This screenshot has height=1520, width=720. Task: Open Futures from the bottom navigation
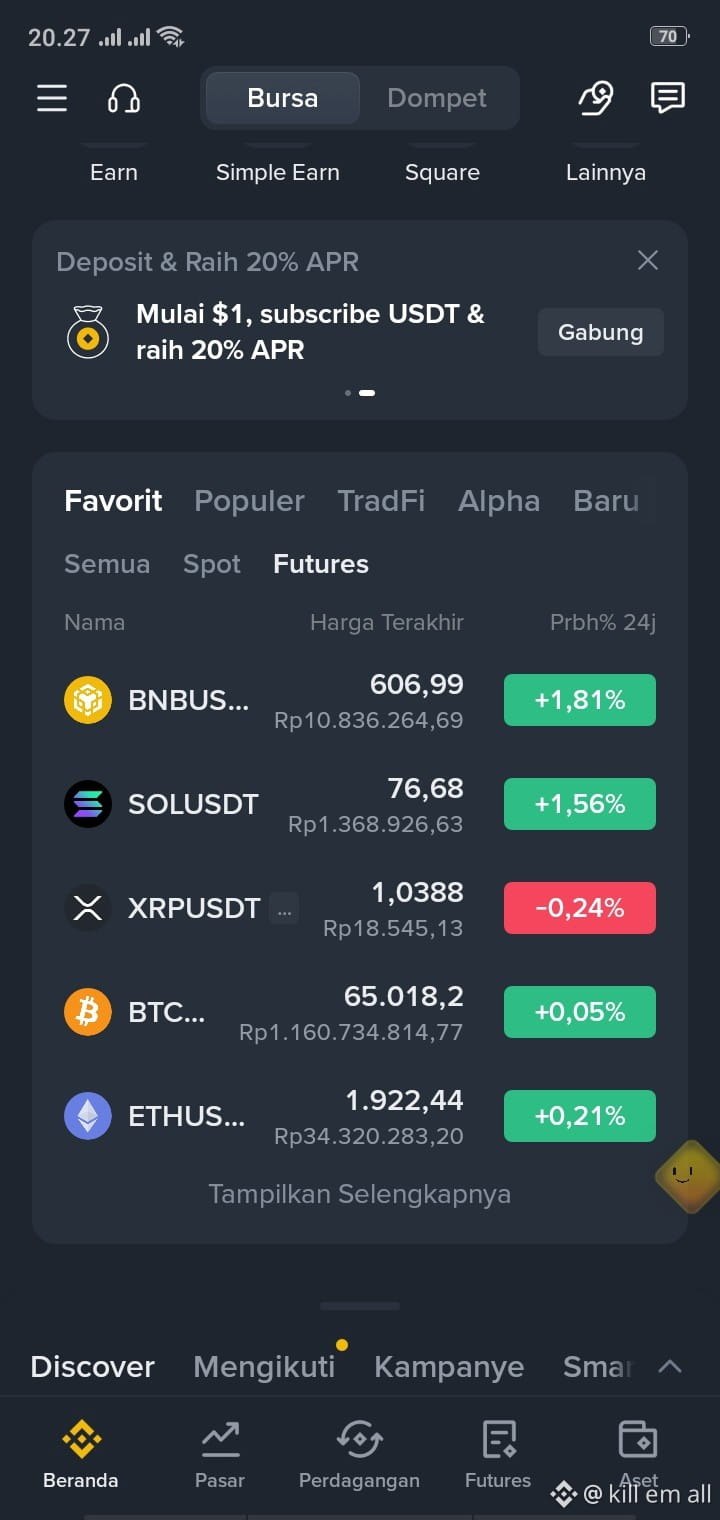[498, 1454]
